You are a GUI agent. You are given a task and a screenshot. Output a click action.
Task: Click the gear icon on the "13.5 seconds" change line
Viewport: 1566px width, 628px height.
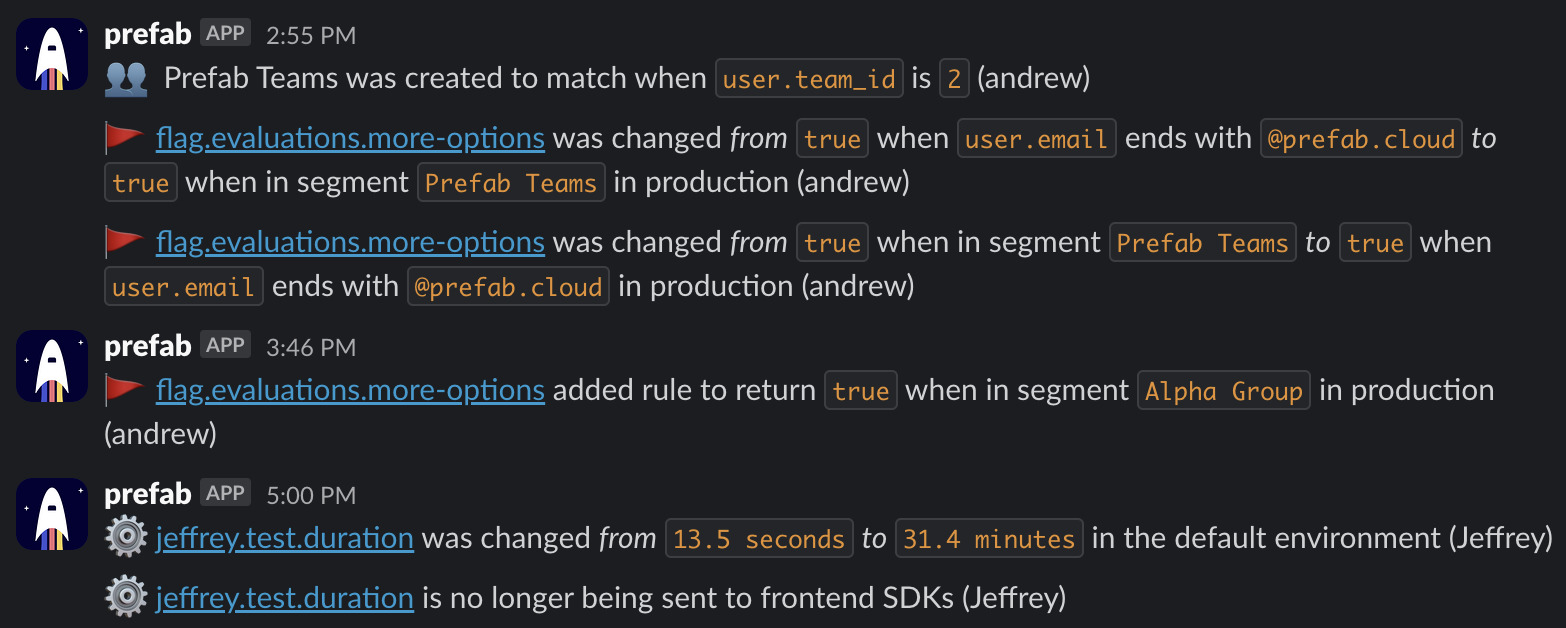coord(126,539)
